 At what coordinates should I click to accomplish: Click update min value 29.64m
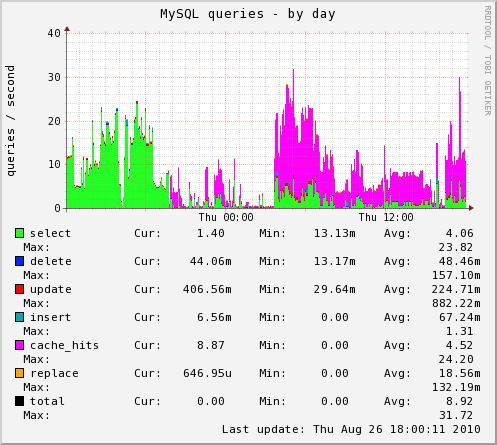(x=335, y=289)
